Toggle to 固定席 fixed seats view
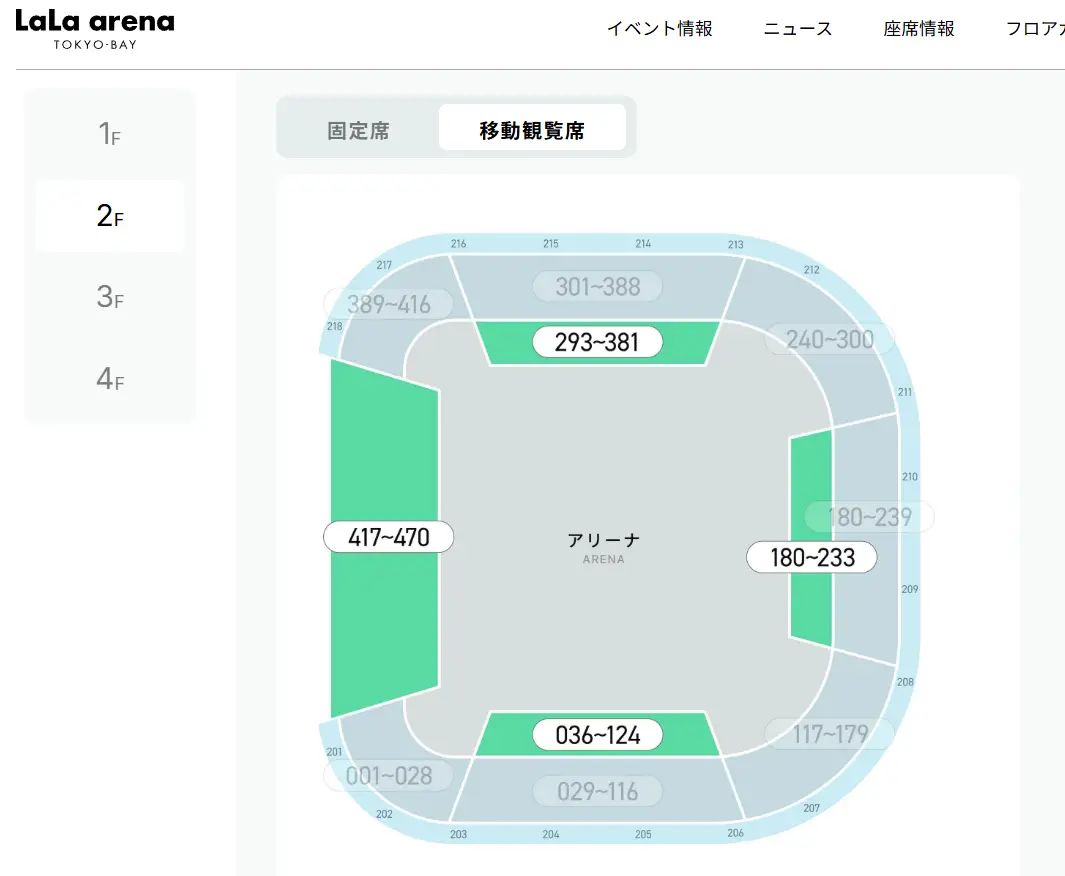 pyautogui.click(x=358, y=130)
